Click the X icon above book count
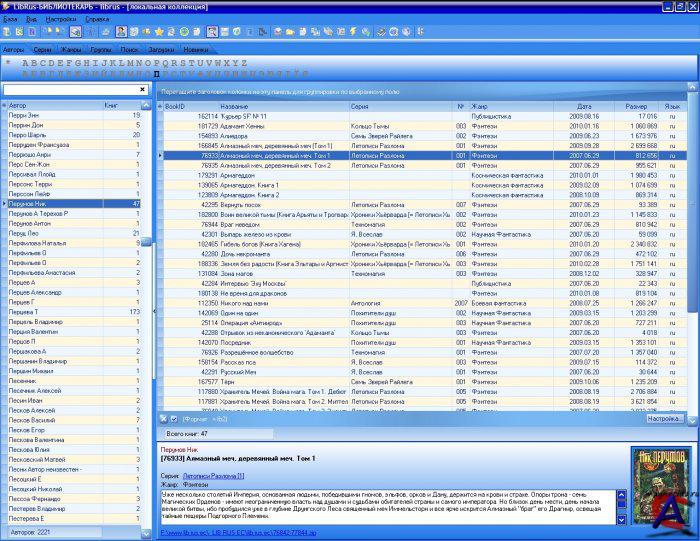 pos(164,418)
